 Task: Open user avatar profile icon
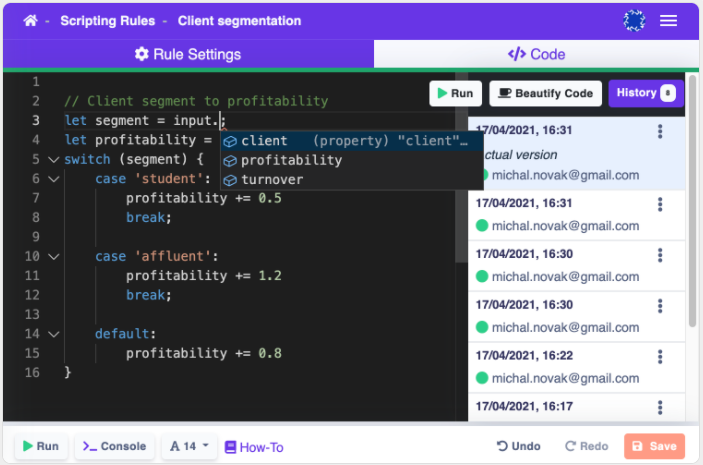pos(634,21)
